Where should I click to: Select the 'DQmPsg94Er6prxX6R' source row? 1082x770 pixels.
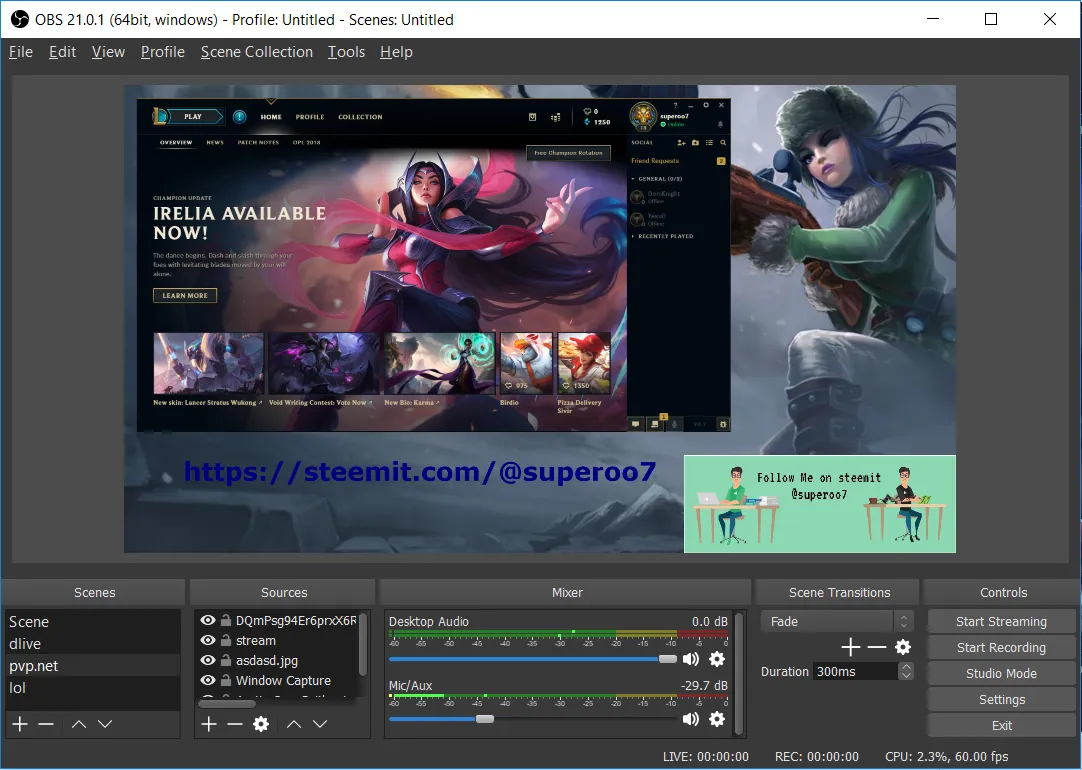click(277, 620)
